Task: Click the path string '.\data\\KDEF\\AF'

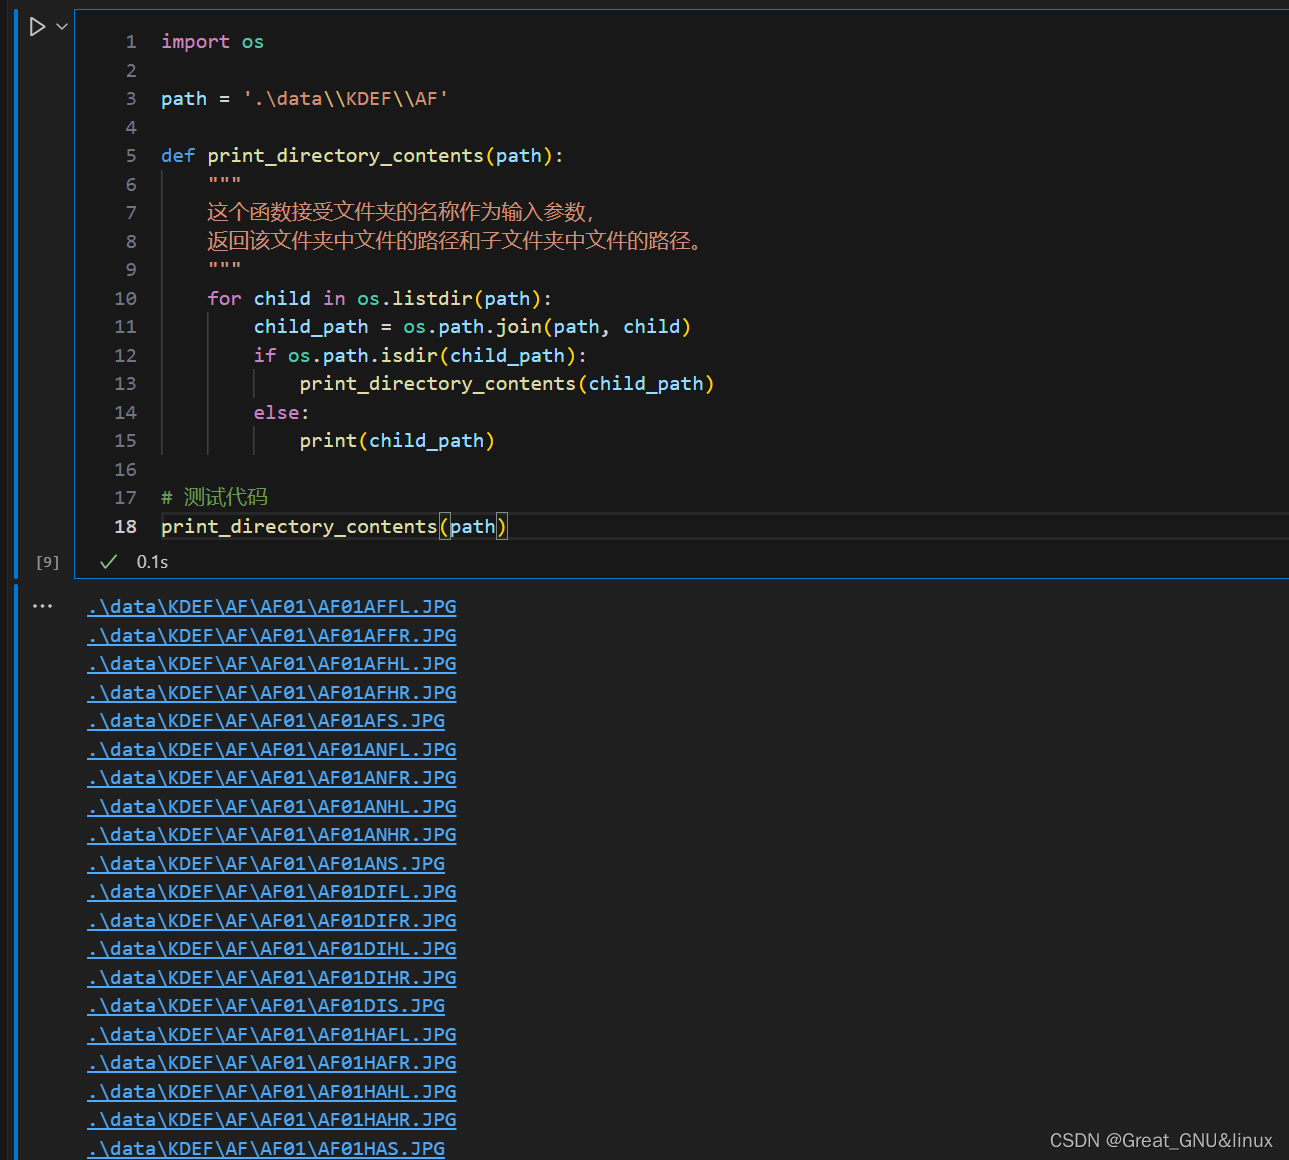Action: [x=346, y=99]
